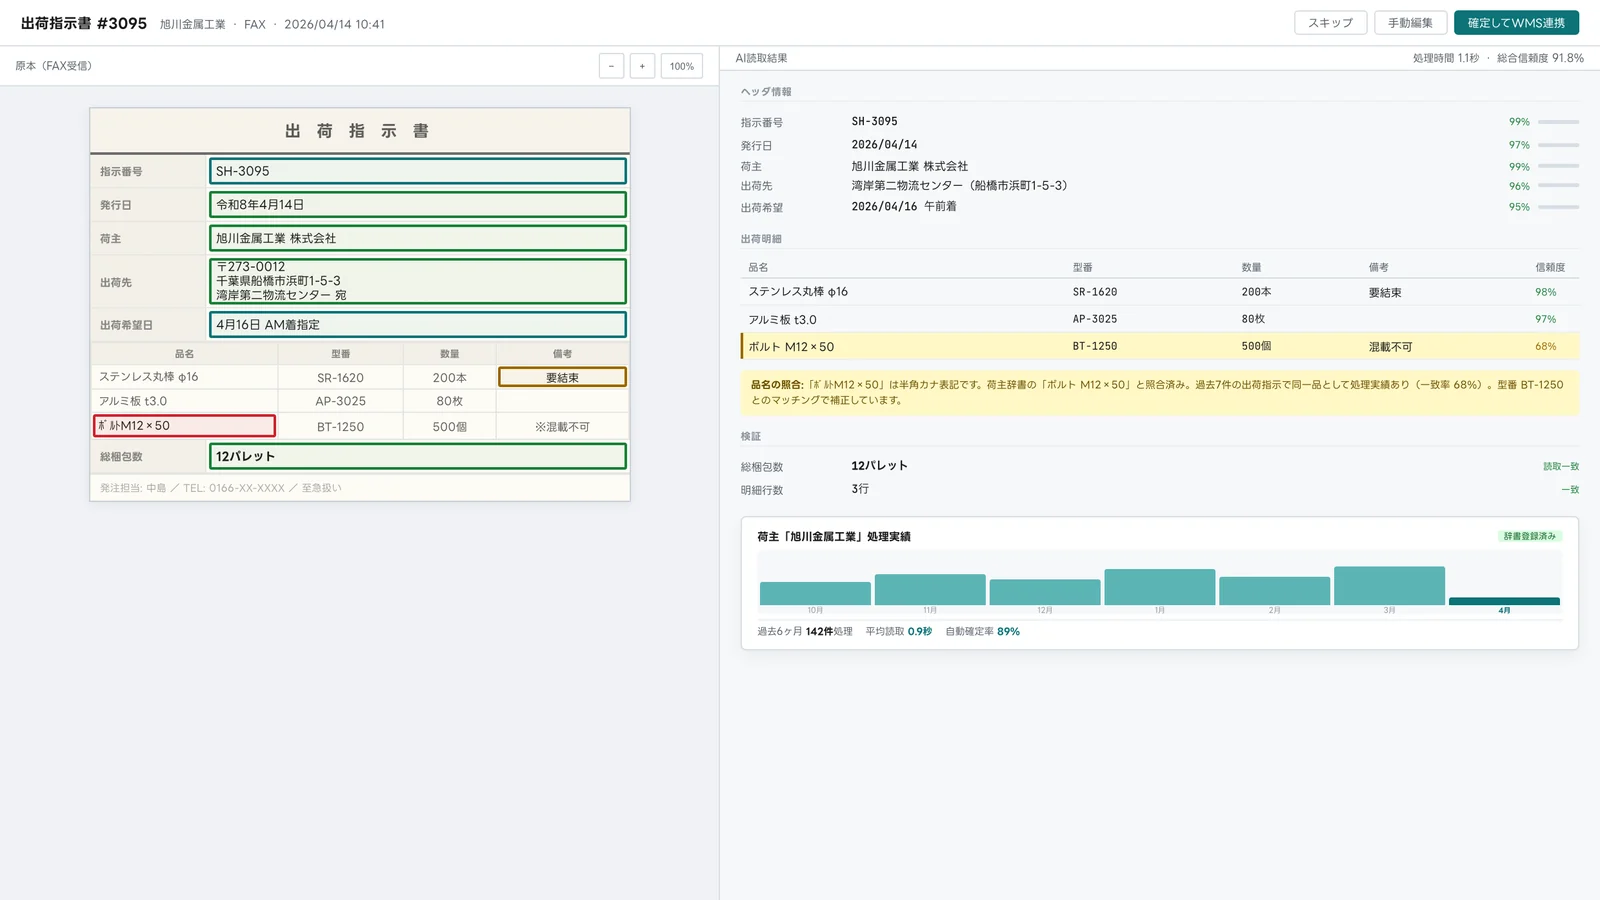Click the 出荷先 address box in original
This screenshot has width=1600, height=900.
point(418,281)
